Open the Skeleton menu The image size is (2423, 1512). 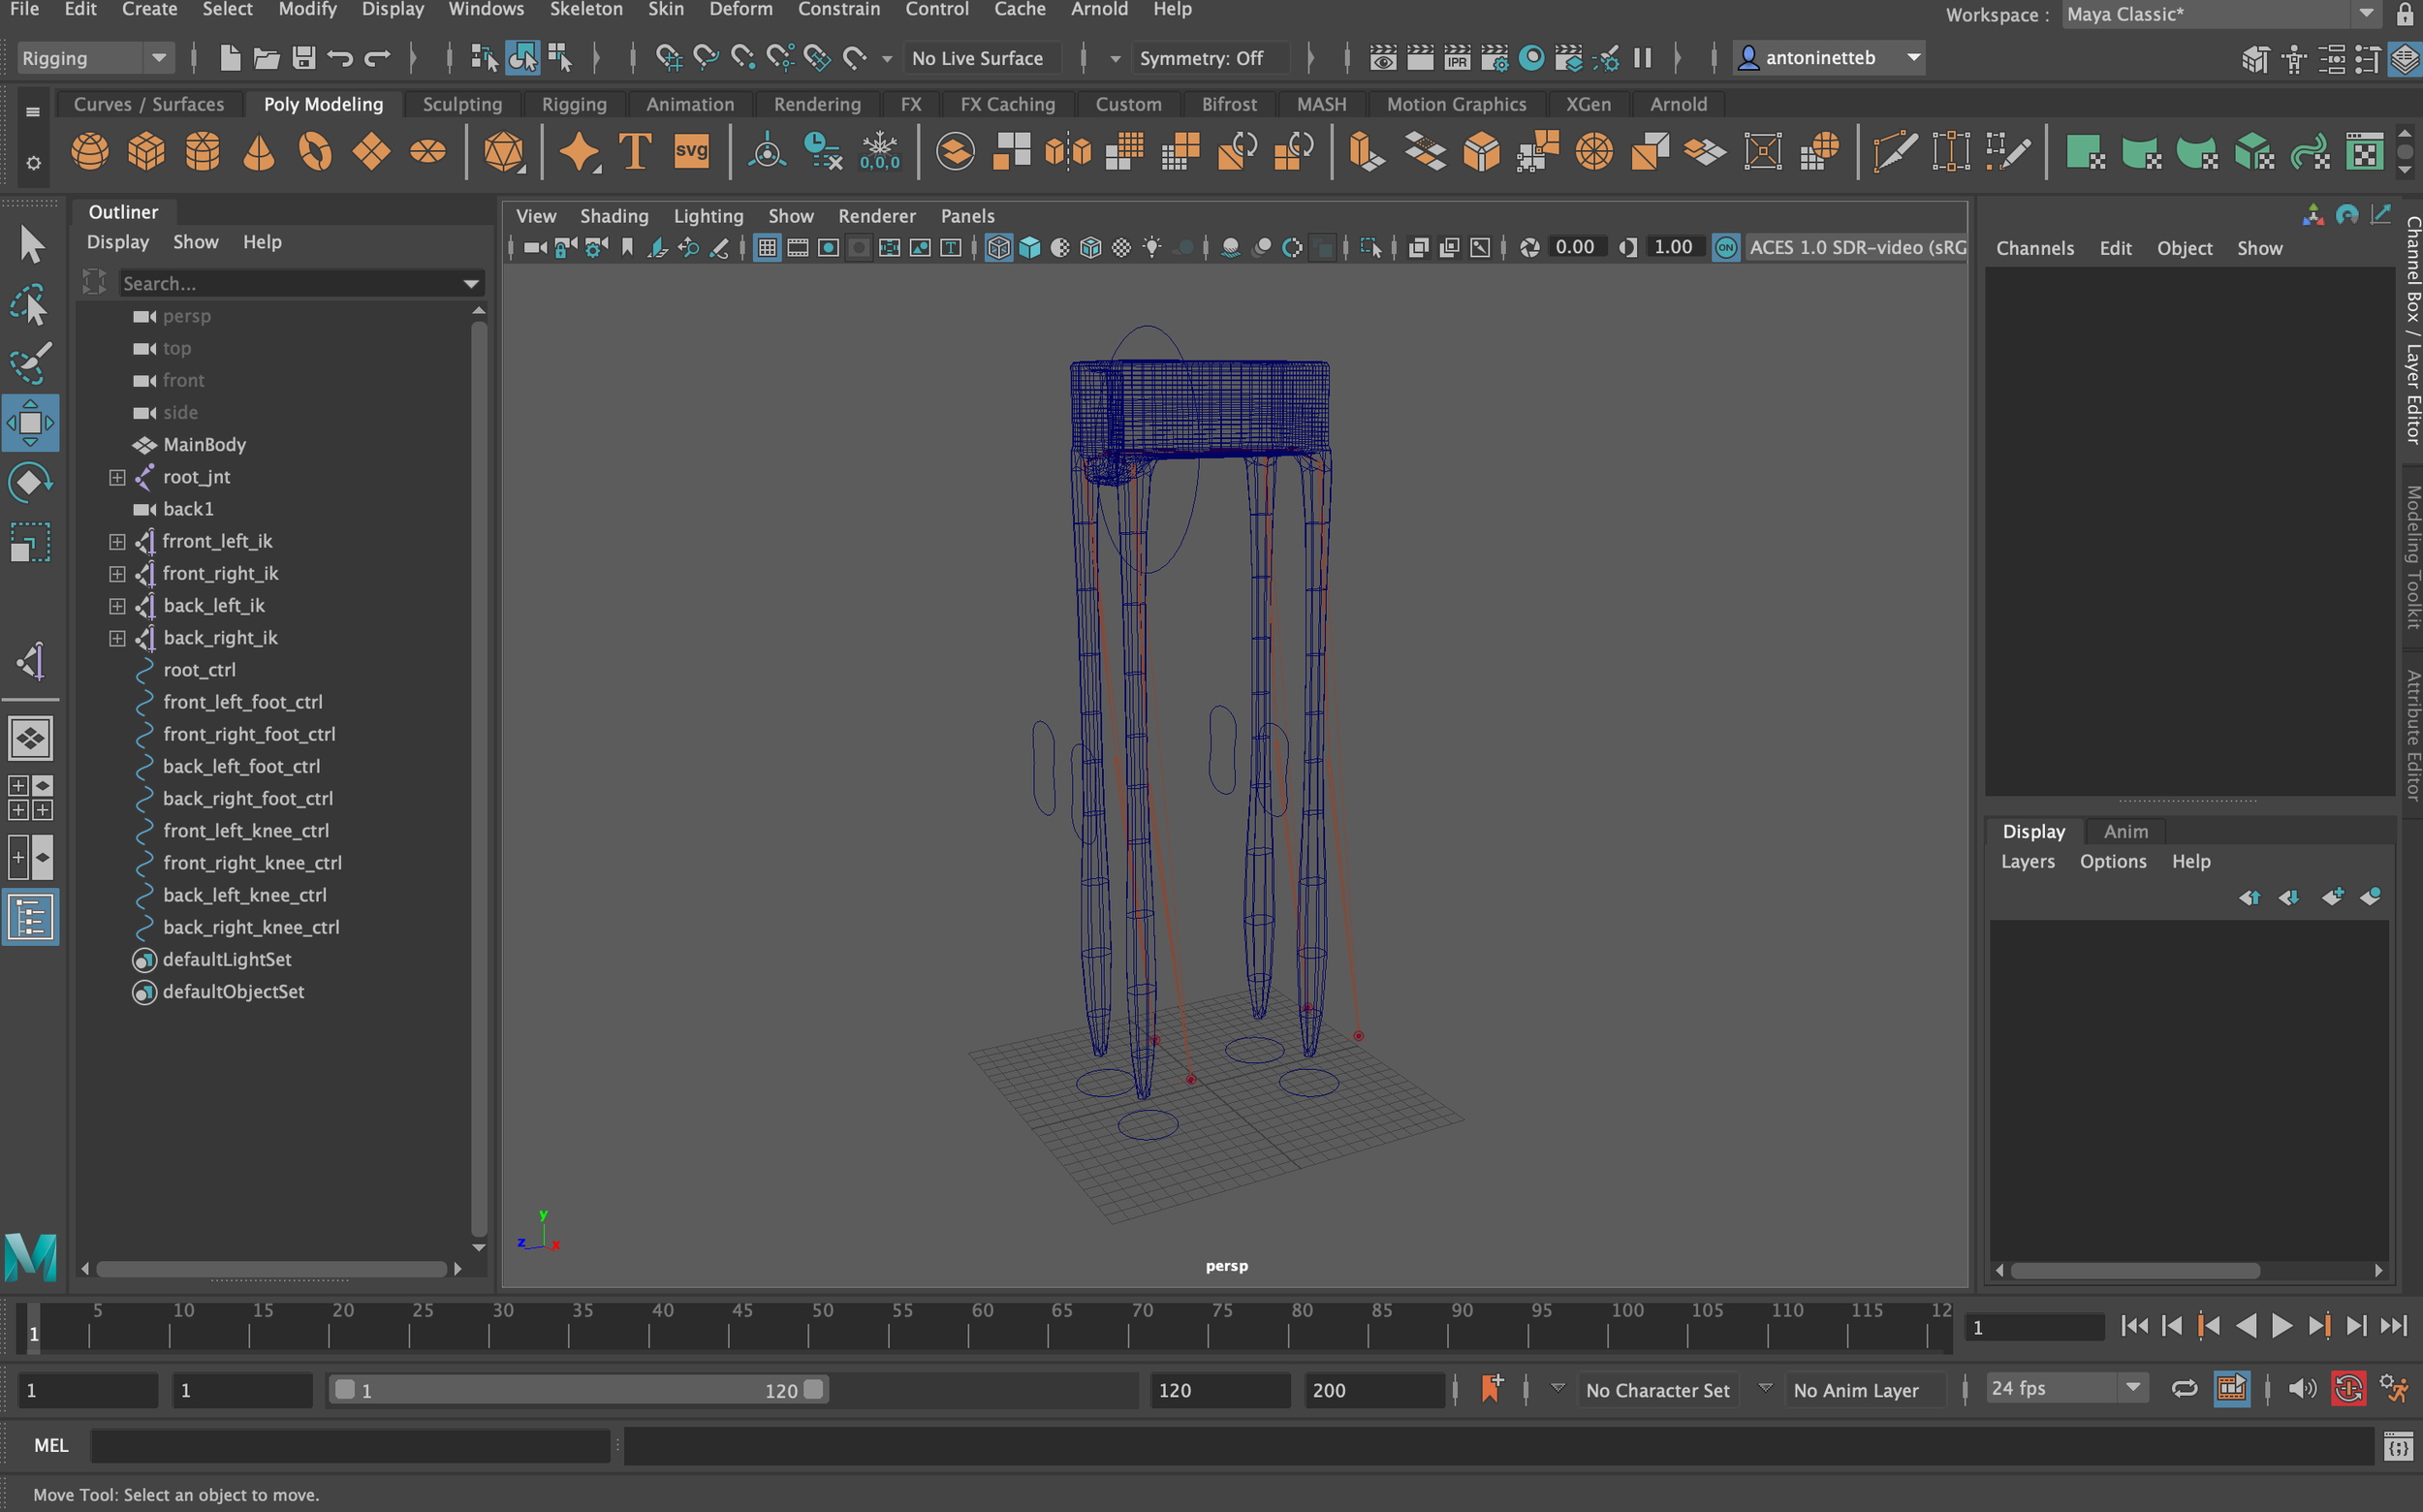click(586, 10)
